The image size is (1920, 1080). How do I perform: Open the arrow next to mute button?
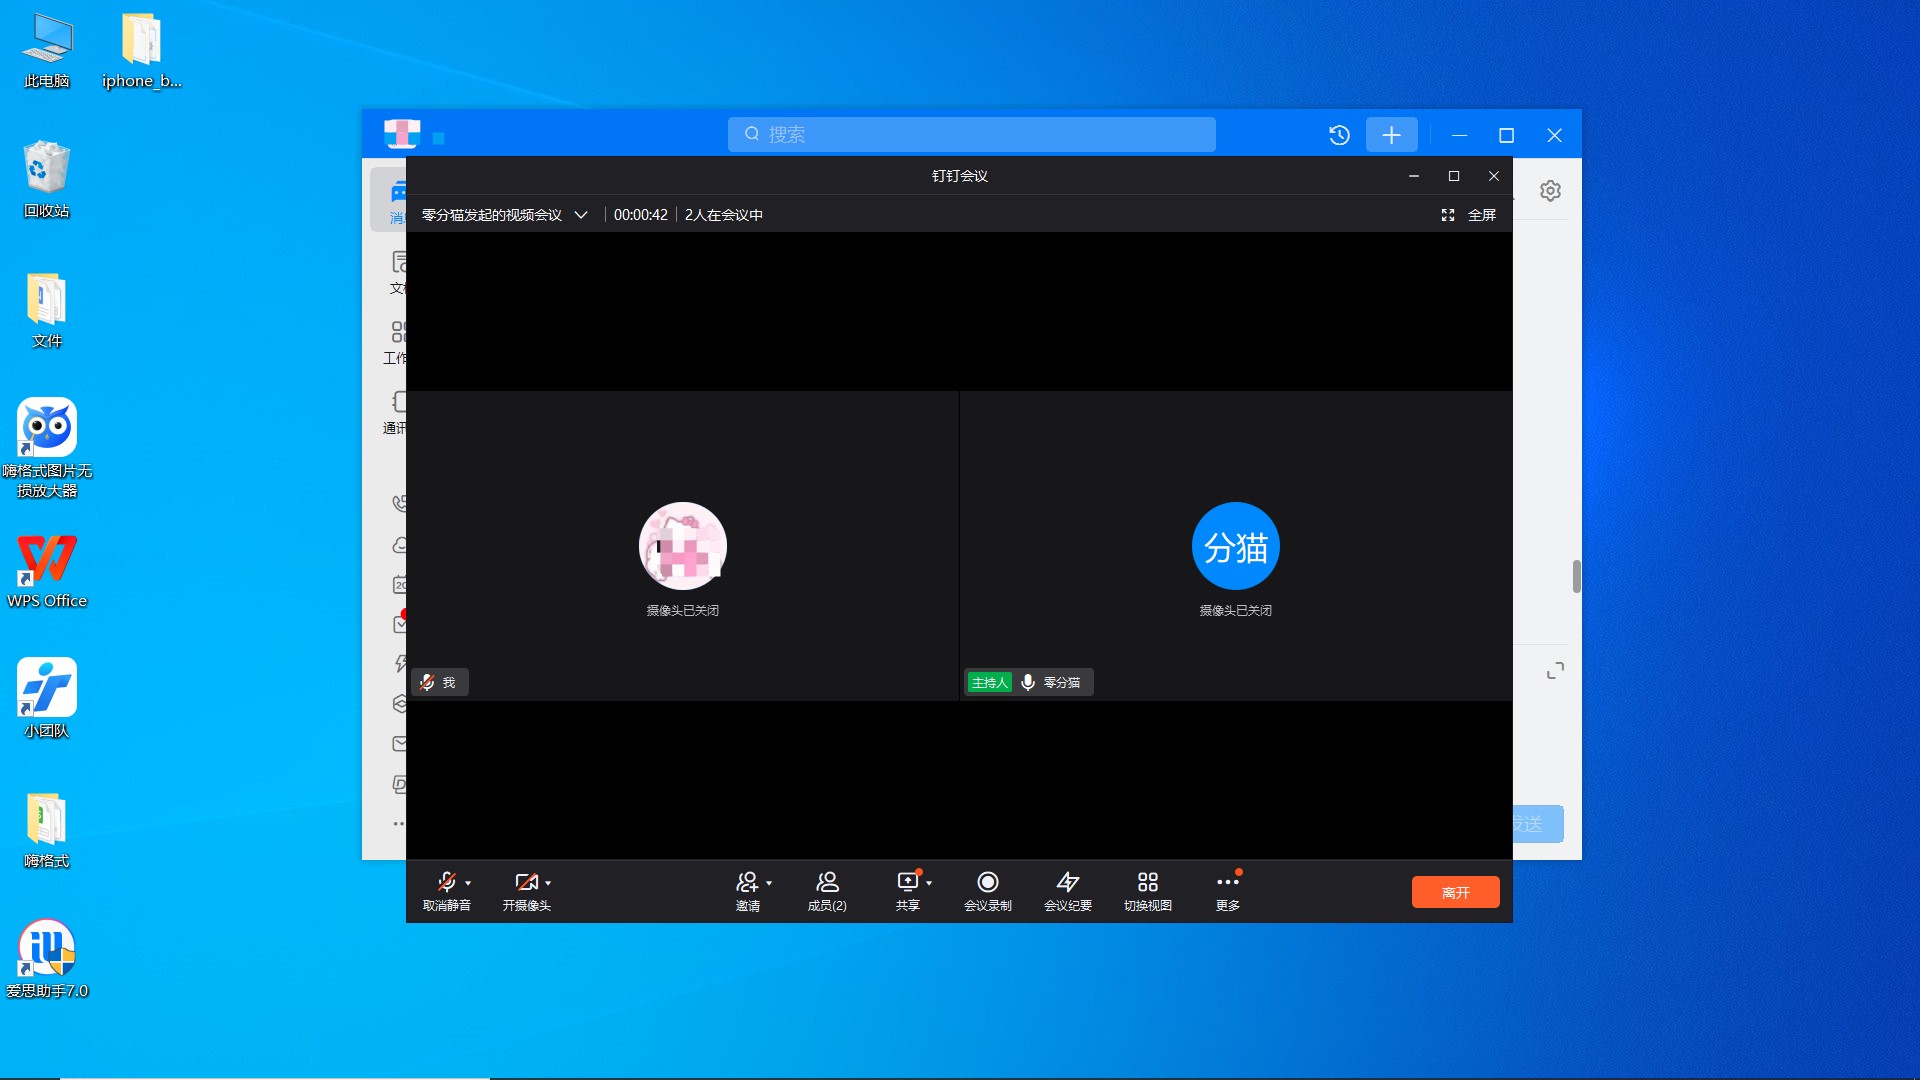point(468,884)
